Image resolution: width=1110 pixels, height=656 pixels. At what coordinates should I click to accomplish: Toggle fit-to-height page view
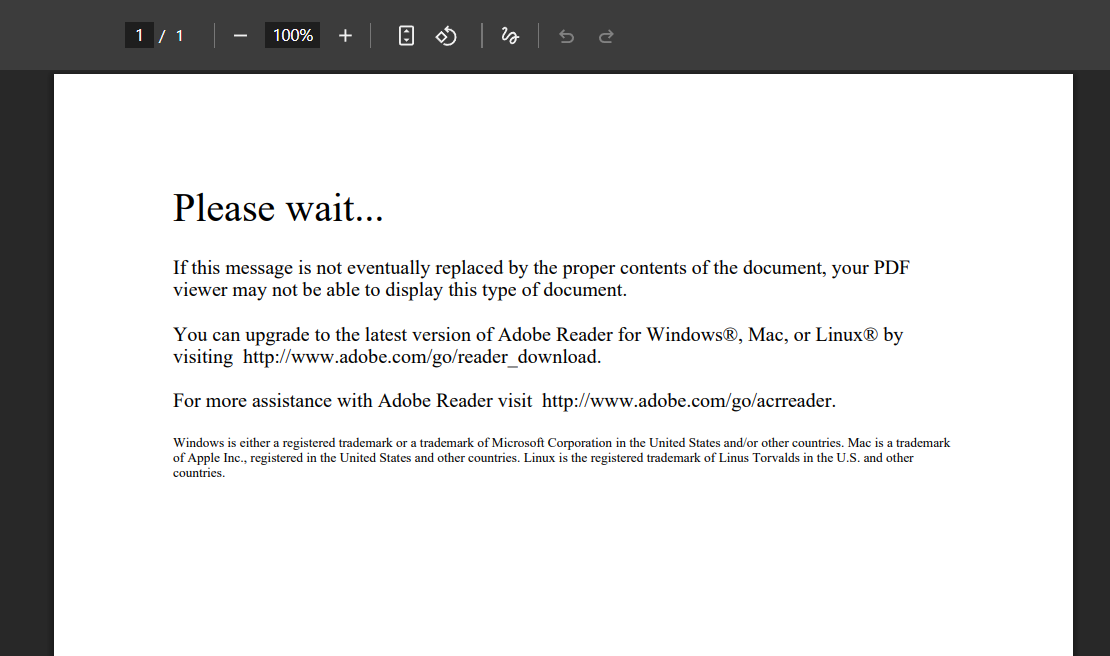pos(406,35)
